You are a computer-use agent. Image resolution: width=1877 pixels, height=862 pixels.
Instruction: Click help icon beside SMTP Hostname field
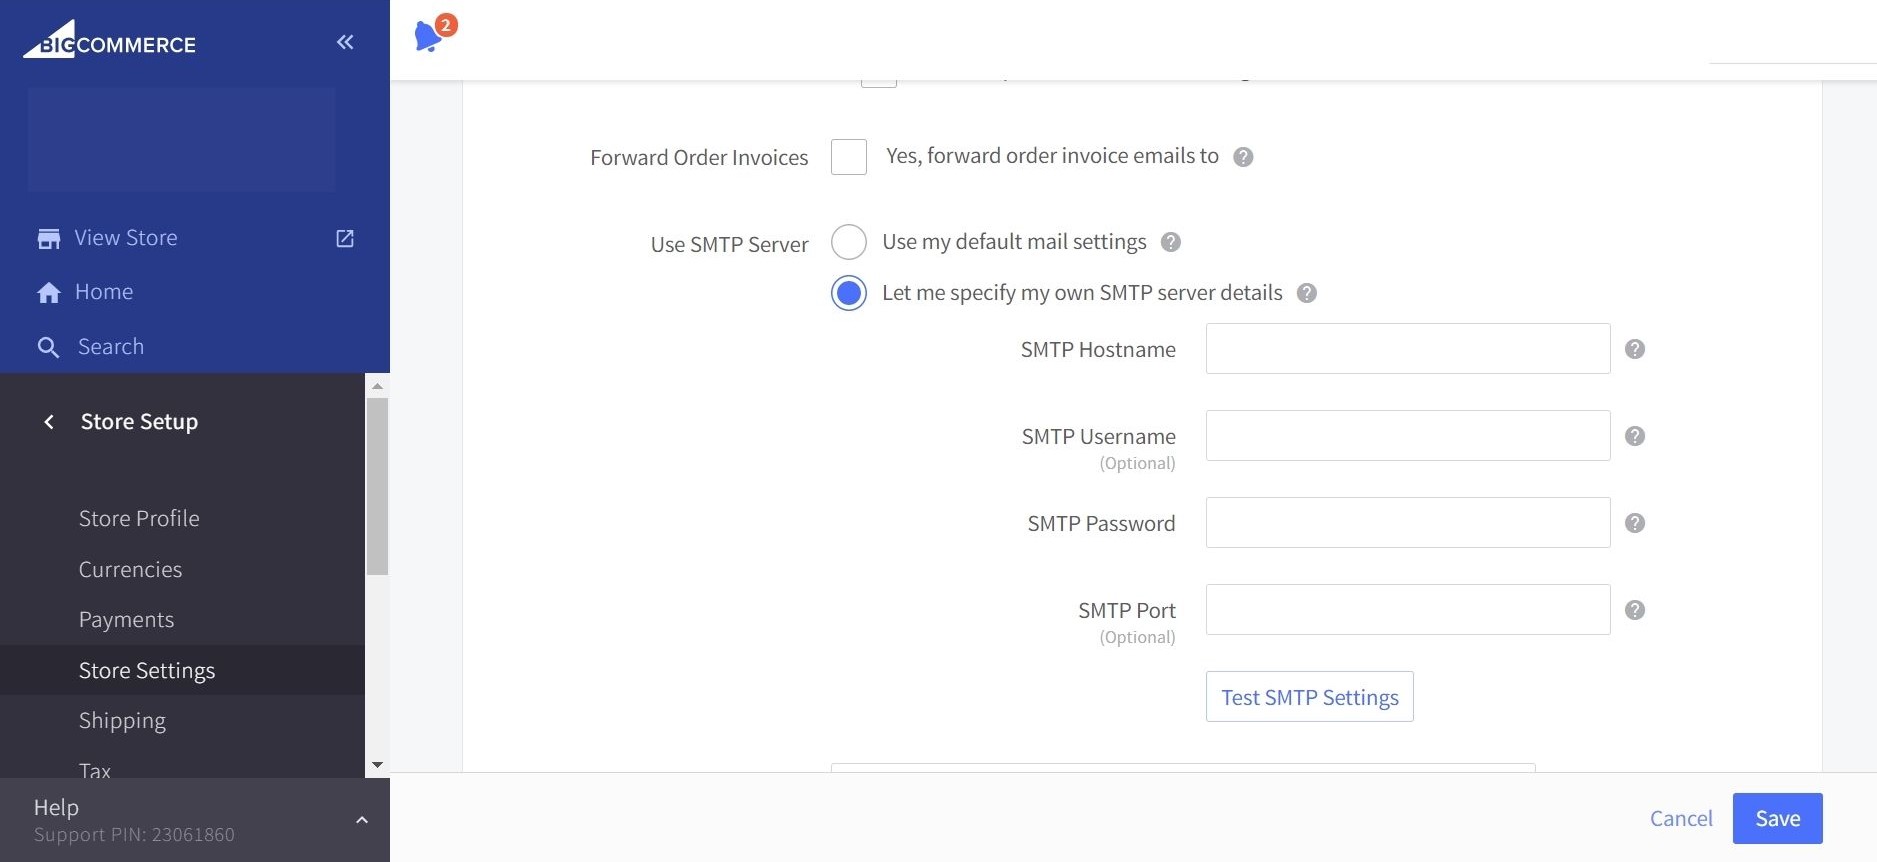click(1635, 349)
